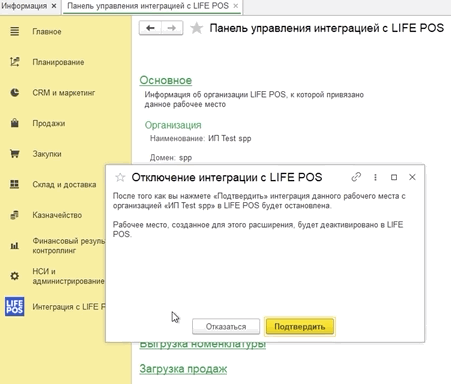Click the Склад и доставка grid icon
Viewport: 451px width, 384px height.
click(14, 184)
